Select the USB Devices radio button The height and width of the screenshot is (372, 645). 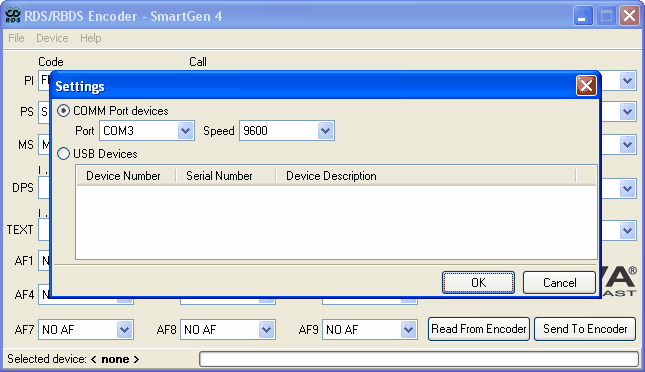pos(63,154)
